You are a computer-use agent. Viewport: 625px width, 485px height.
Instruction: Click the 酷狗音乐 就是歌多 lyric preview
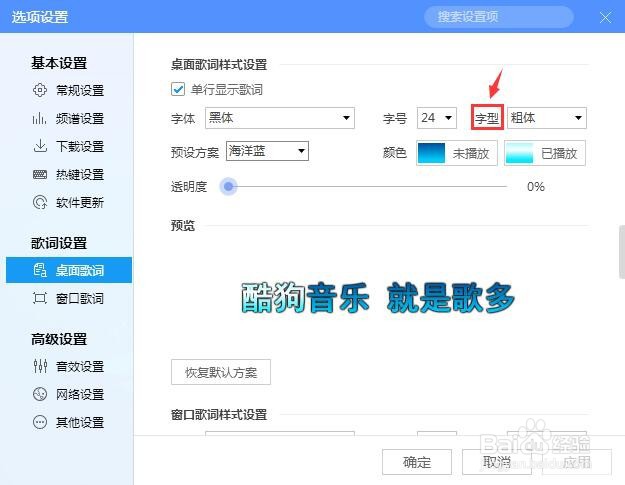377,298
